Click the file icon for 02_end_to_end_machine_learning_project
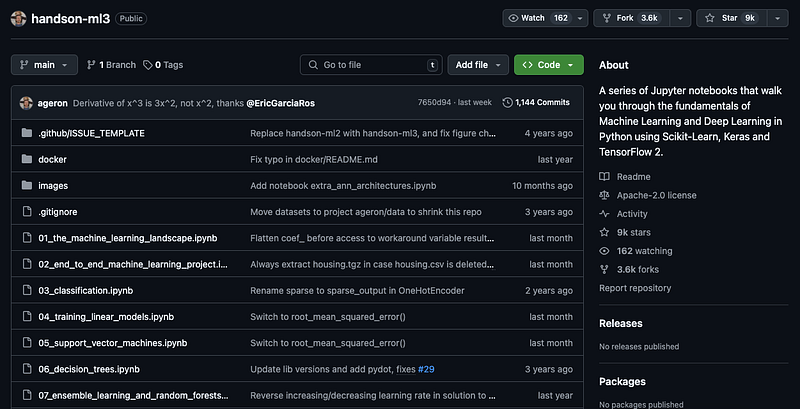 click(x=27, y=264)
